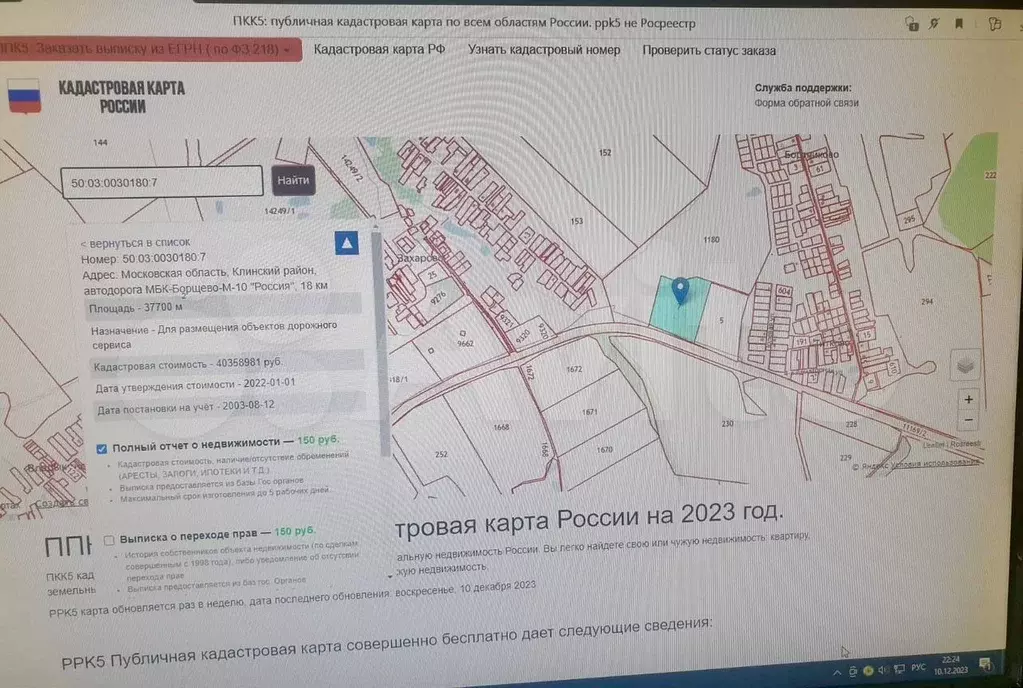Screen dimensions: 1023x688
Task: Zoom out the map with minus button
Action: [x=968, y=420]
